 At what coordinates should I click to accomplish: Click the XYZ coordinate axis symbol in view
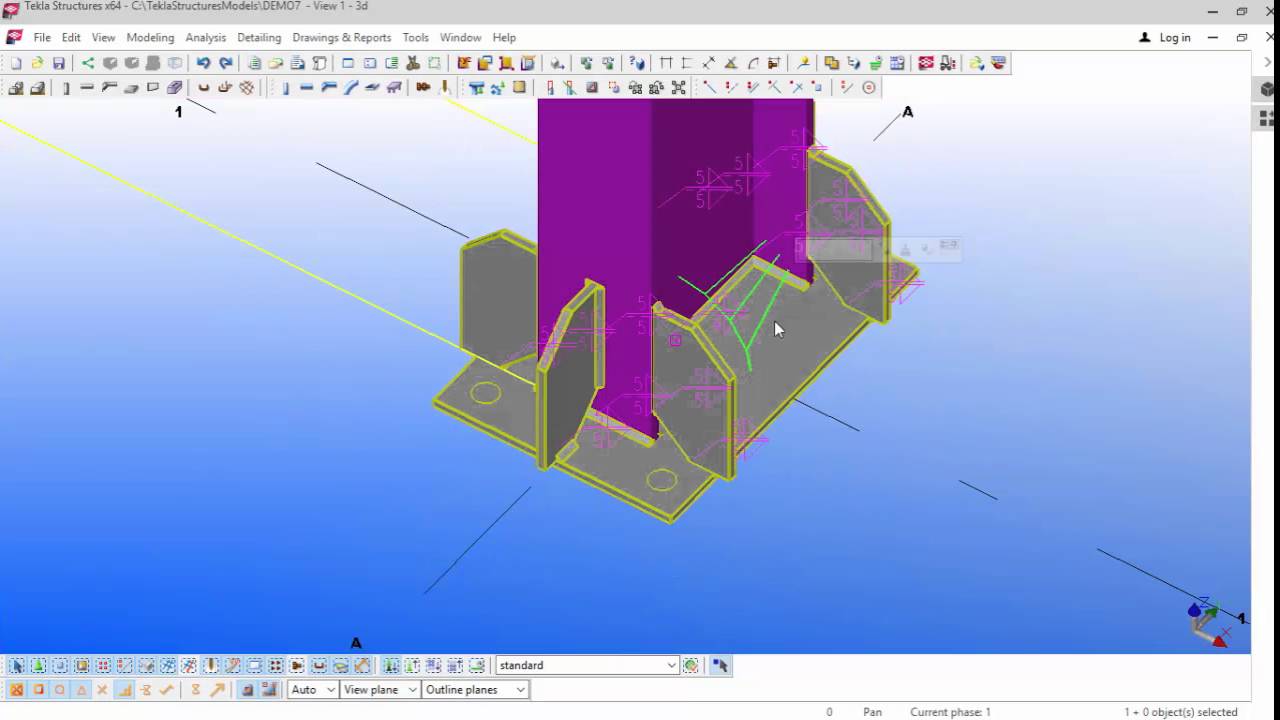(x=1207, y=621)
